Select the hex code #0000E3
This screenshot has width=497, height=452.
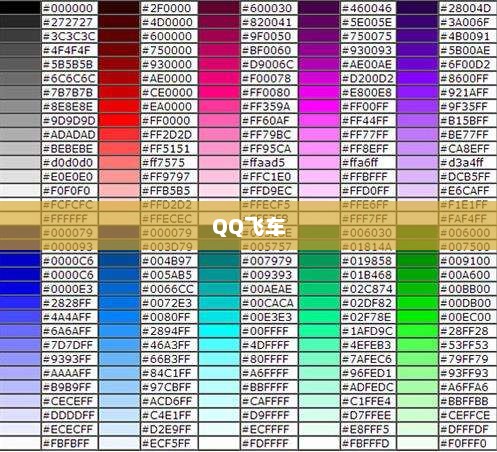[x=68, y=289]
